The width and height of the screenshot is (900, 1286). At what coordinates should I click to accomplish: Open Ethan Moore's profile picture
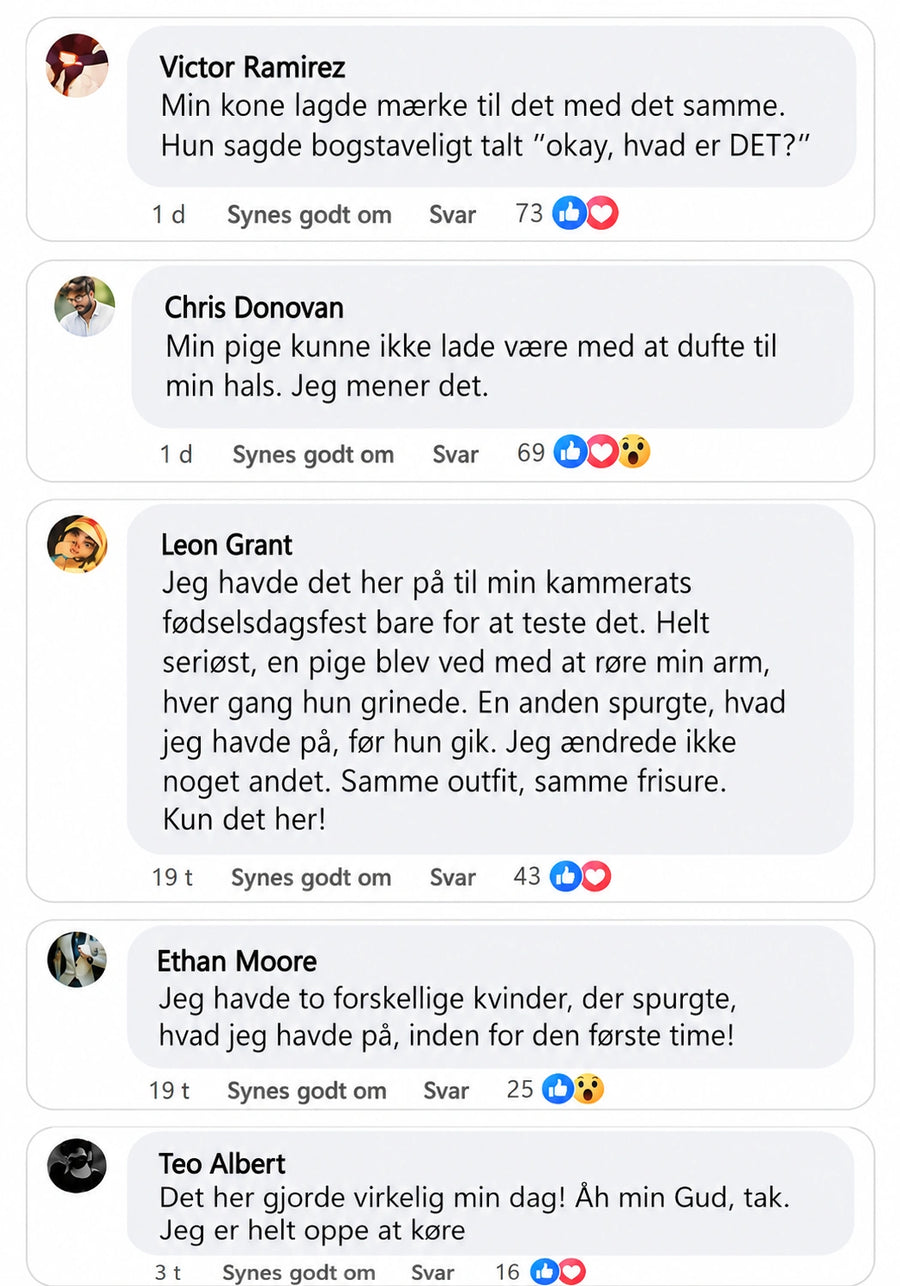(77, 959)
